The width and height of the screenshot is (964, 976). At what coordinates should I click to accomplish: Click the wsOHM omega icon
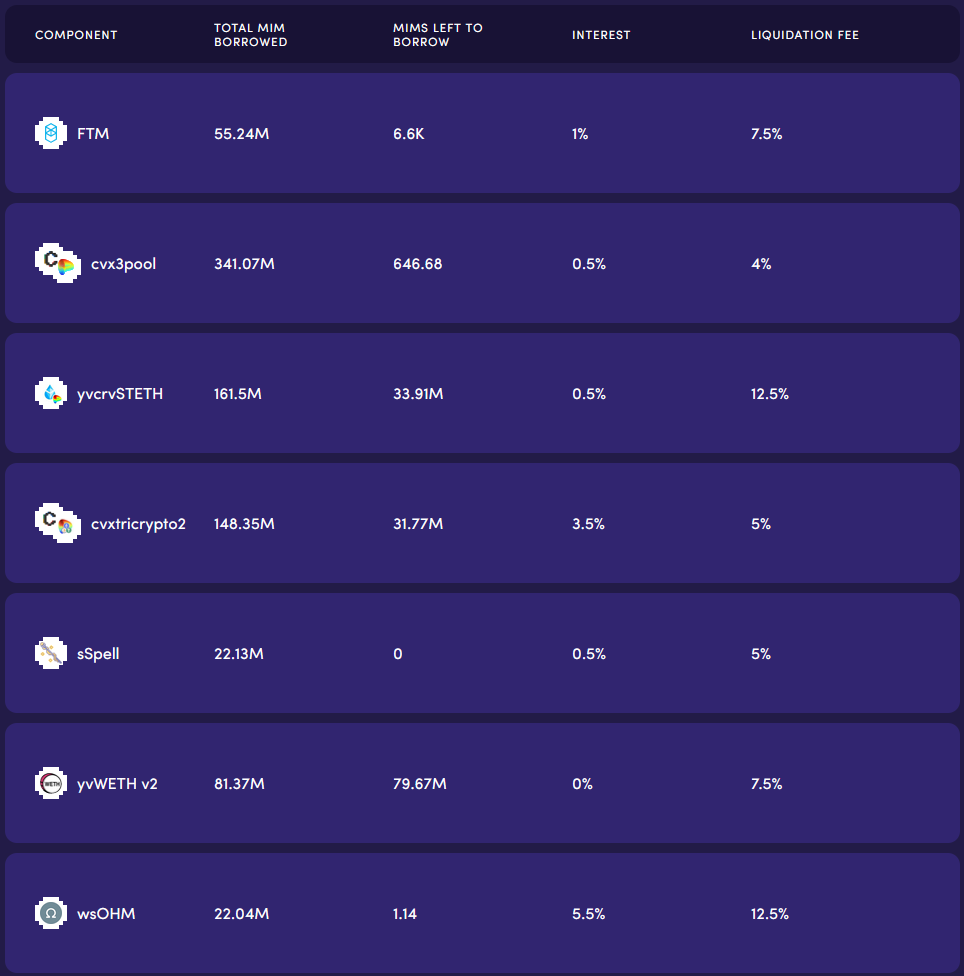50,913
